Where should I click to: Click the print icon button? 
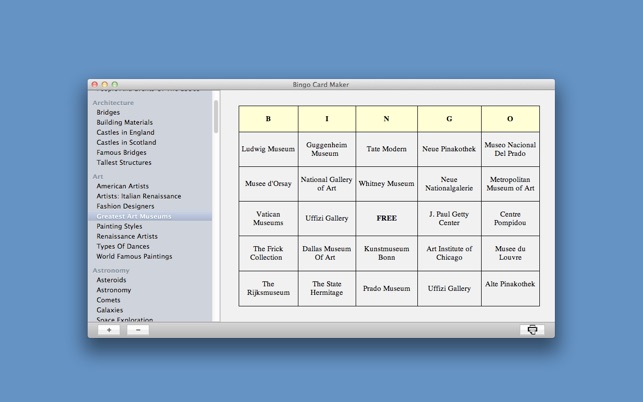[532, 330]
